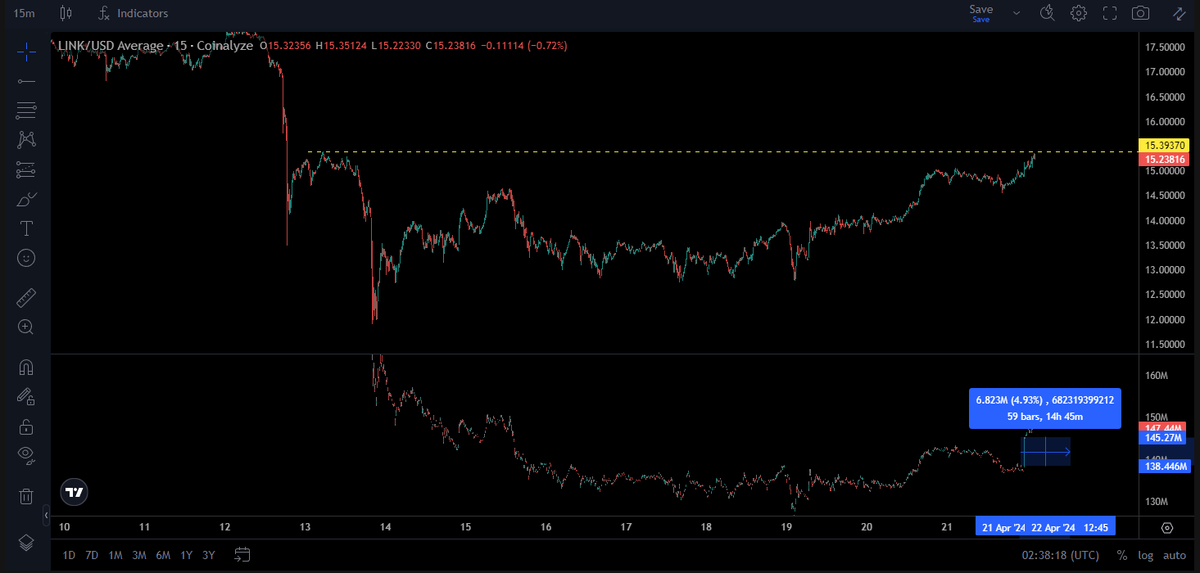Click the TradingView logo on chart

tap(74, 492)
